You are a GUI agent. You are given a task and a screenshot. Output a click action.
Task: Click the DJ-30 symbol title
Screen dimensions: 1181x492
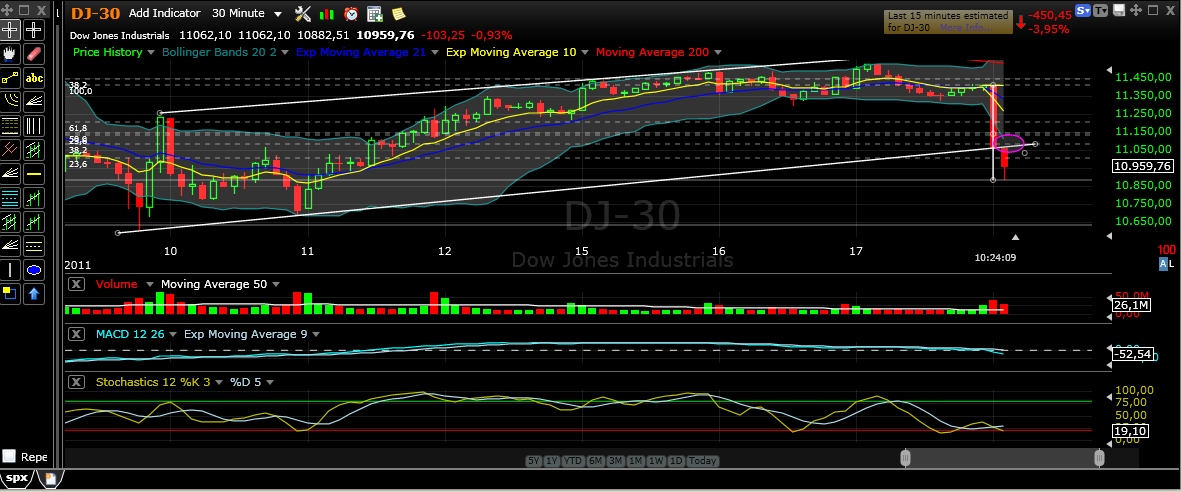[95, 14]
